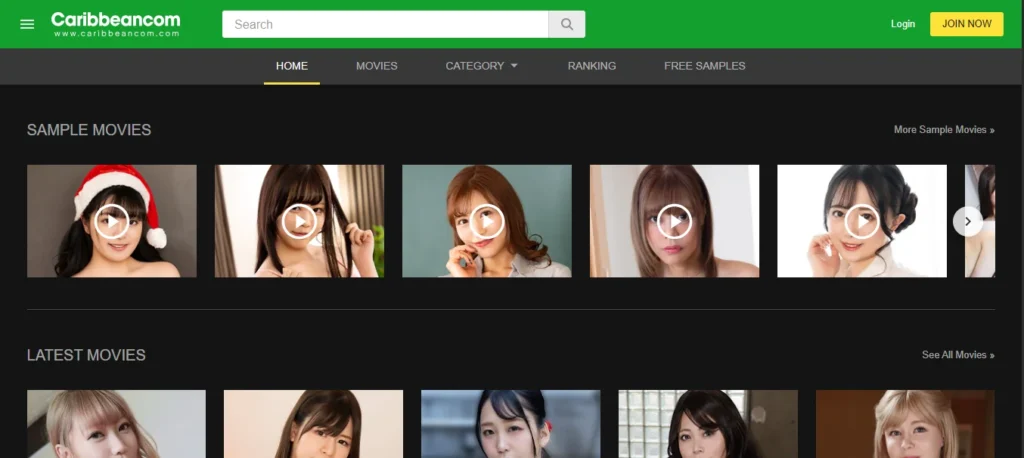The height and width of the screenshot is (458, 1024).
Task: Play the fourth sample movie in the row
Action: [x=674, y=221]
